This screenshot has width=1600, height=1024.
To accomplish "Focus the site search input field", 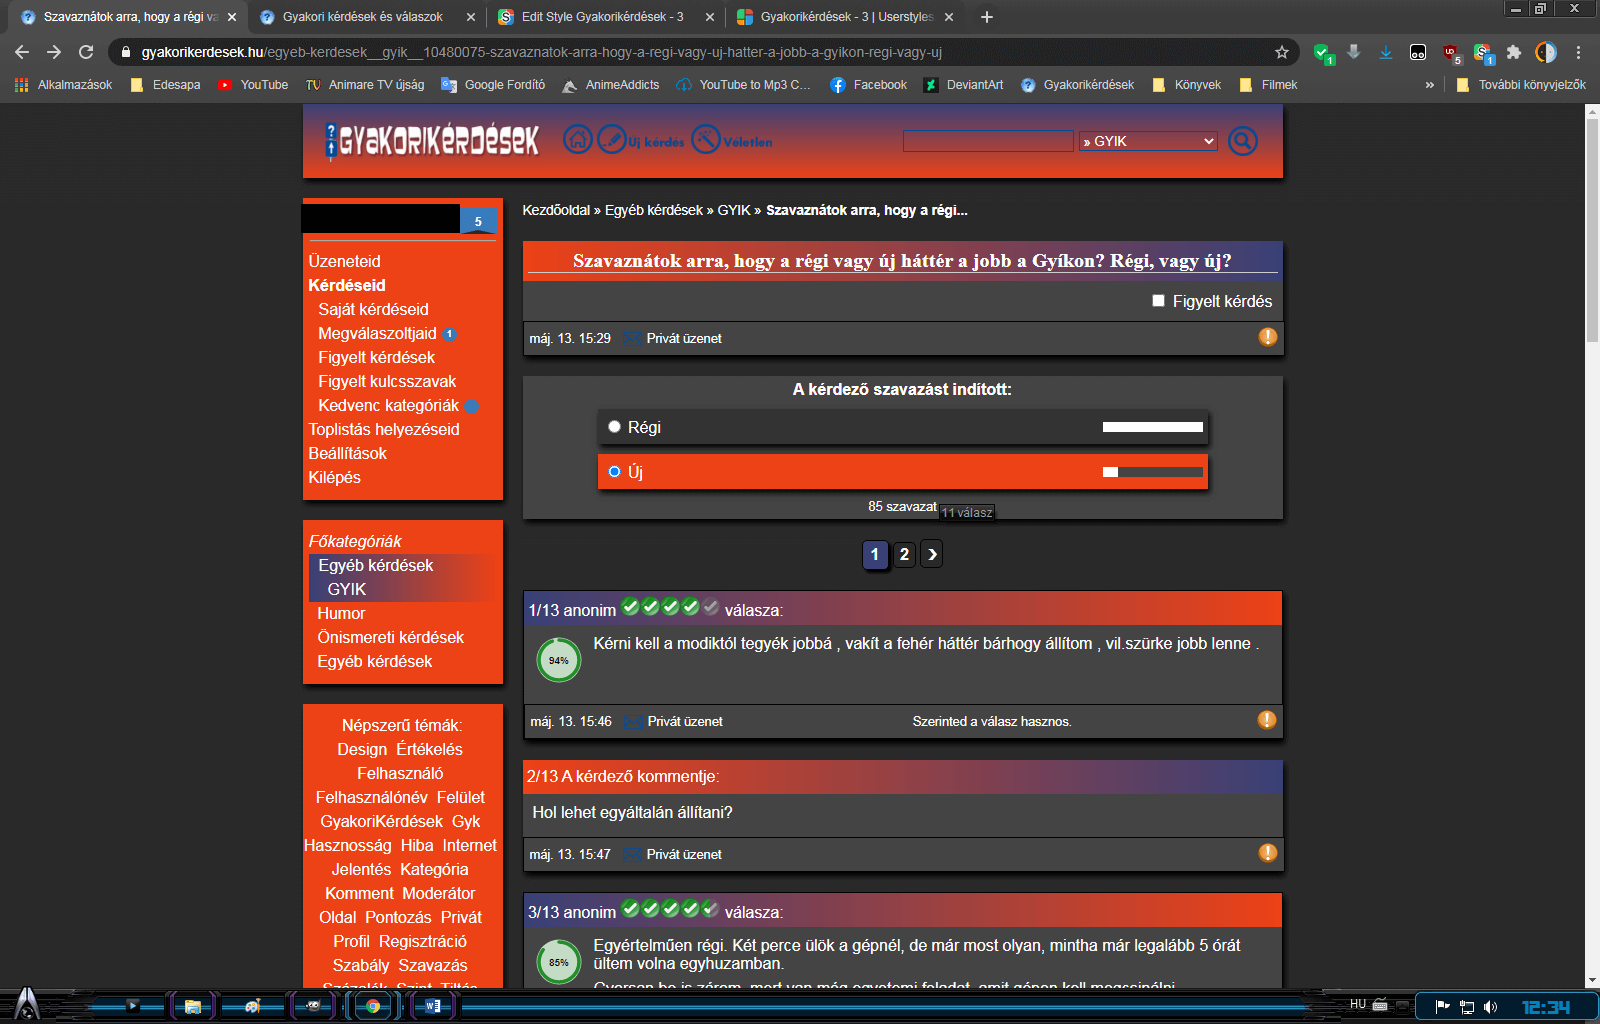I will (988, 141).
